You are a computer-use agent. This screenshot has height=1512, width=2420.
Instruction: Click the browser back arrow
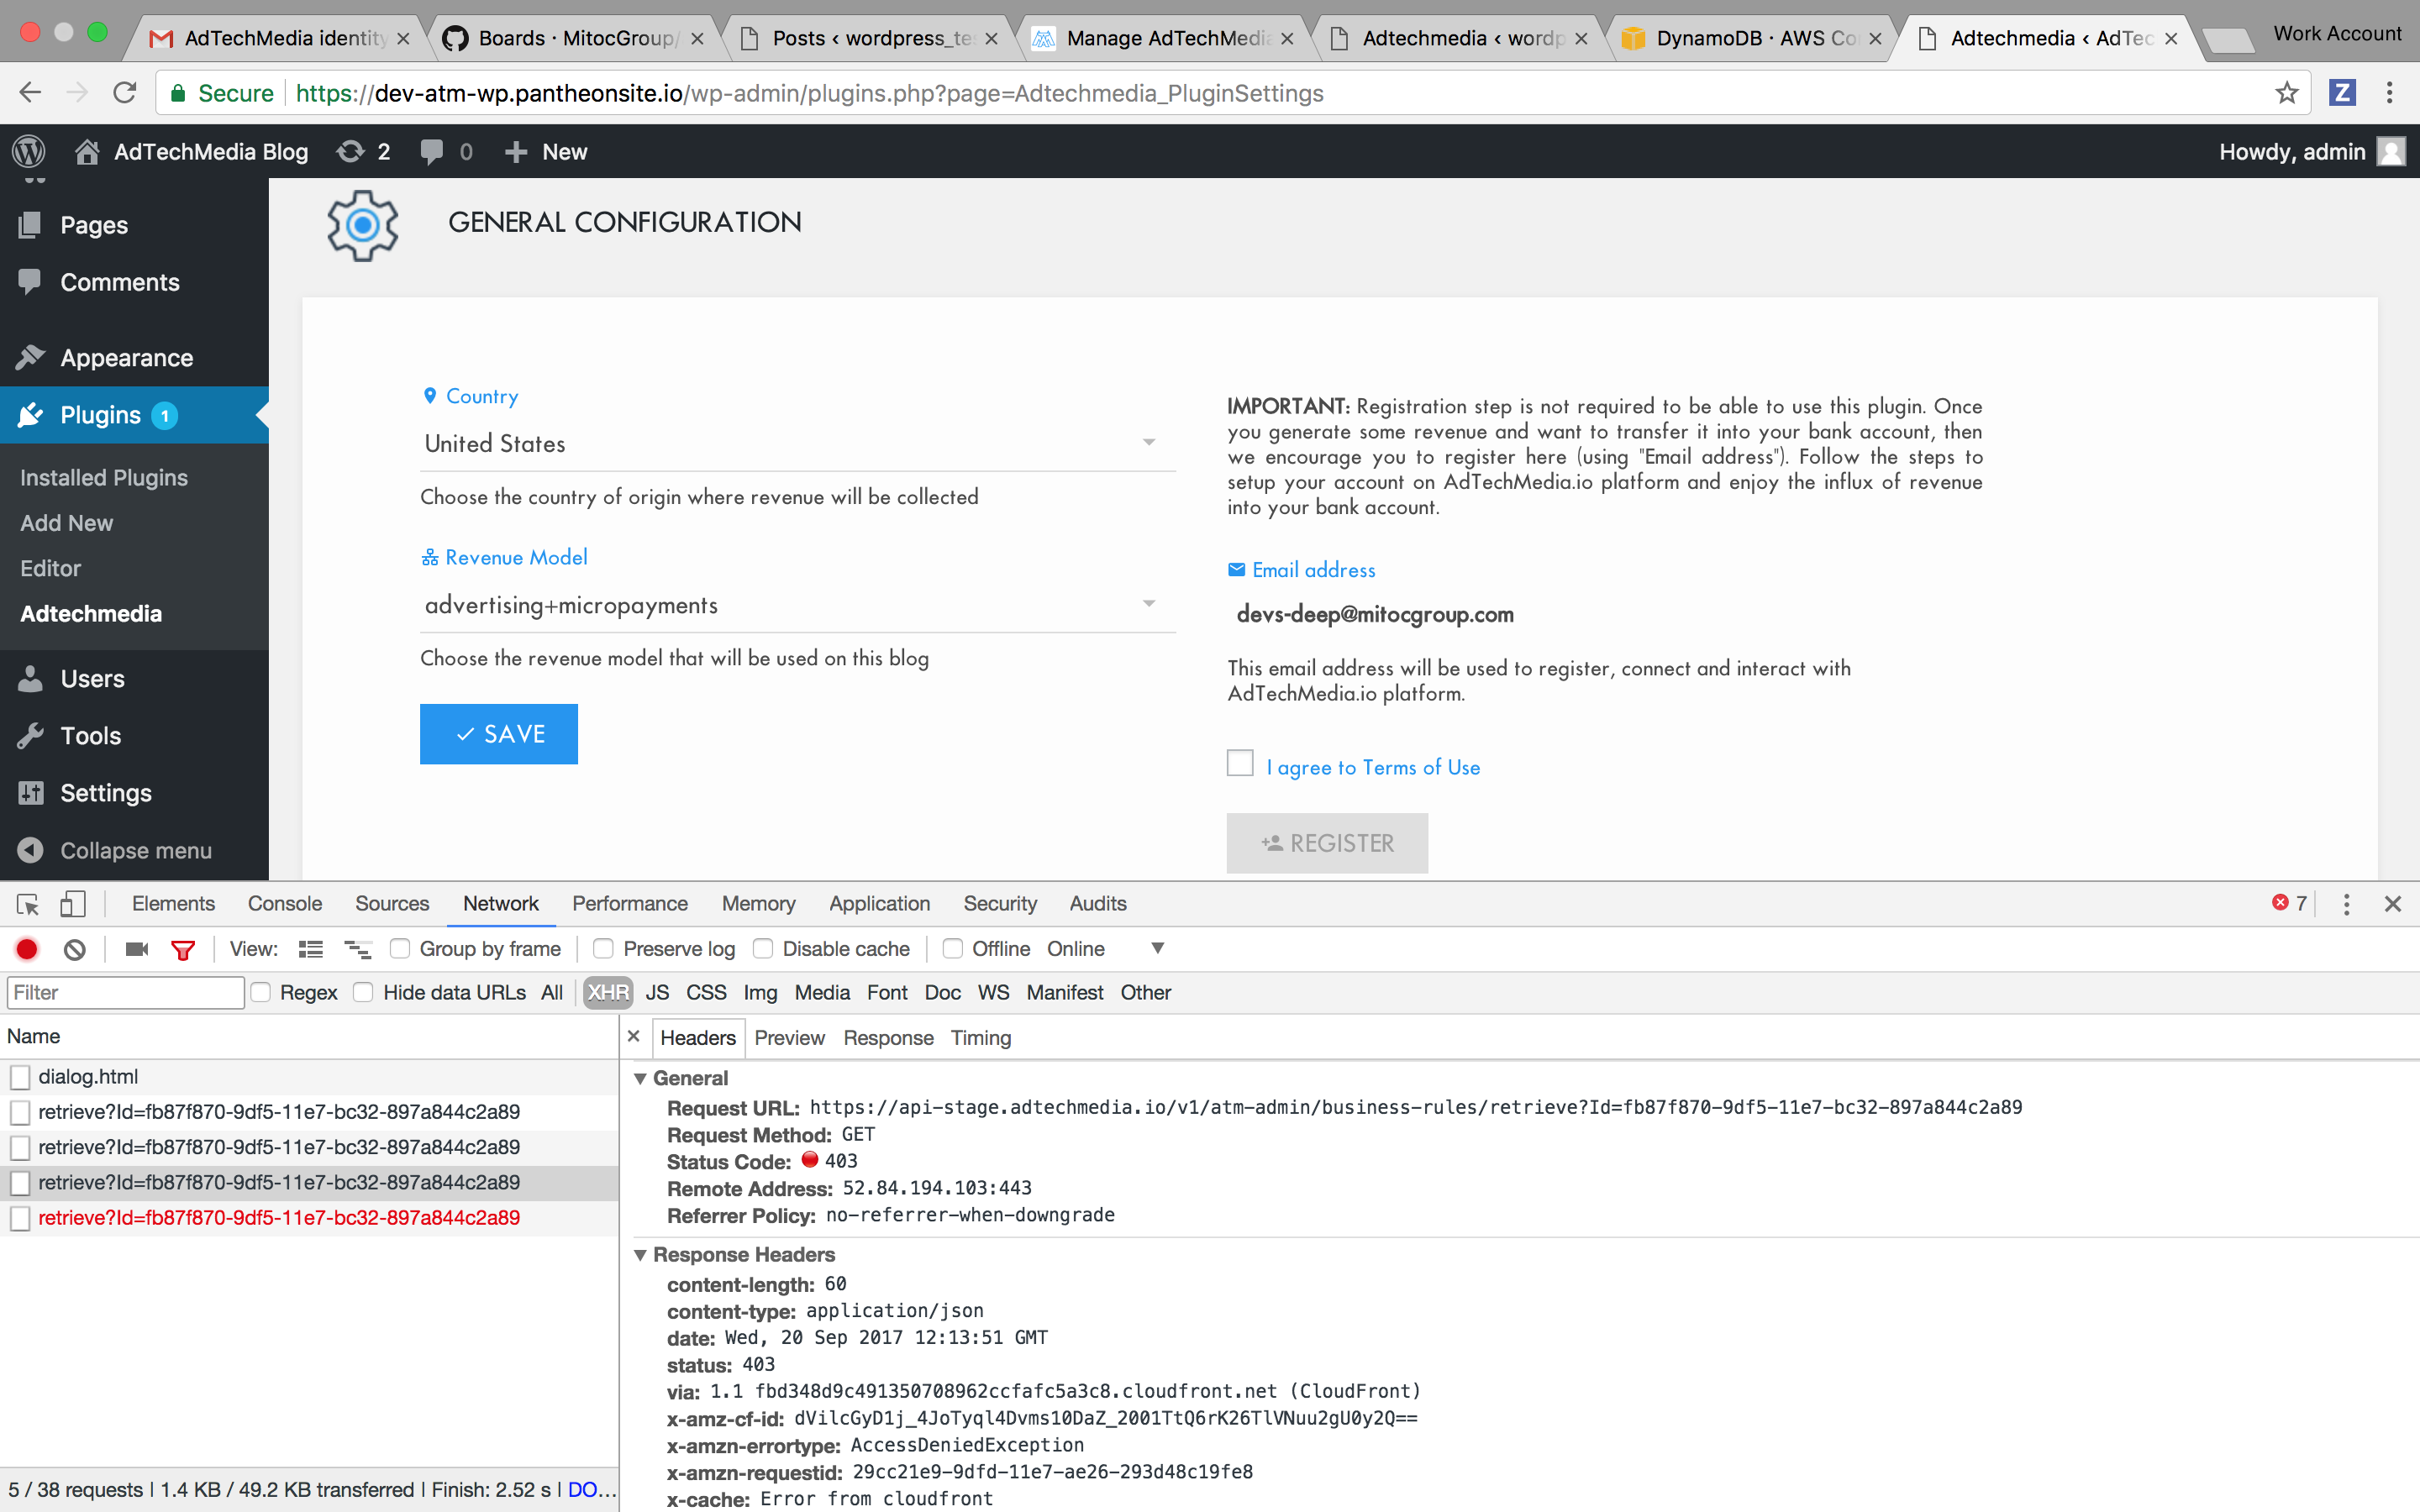point(30,93)
